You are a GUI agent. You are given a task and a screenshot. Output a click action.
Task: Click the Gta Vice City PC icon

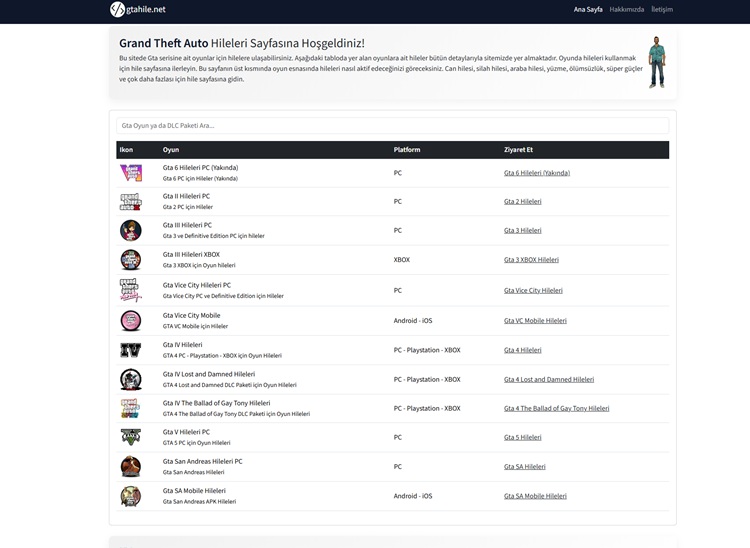click(x=131, y=290)
